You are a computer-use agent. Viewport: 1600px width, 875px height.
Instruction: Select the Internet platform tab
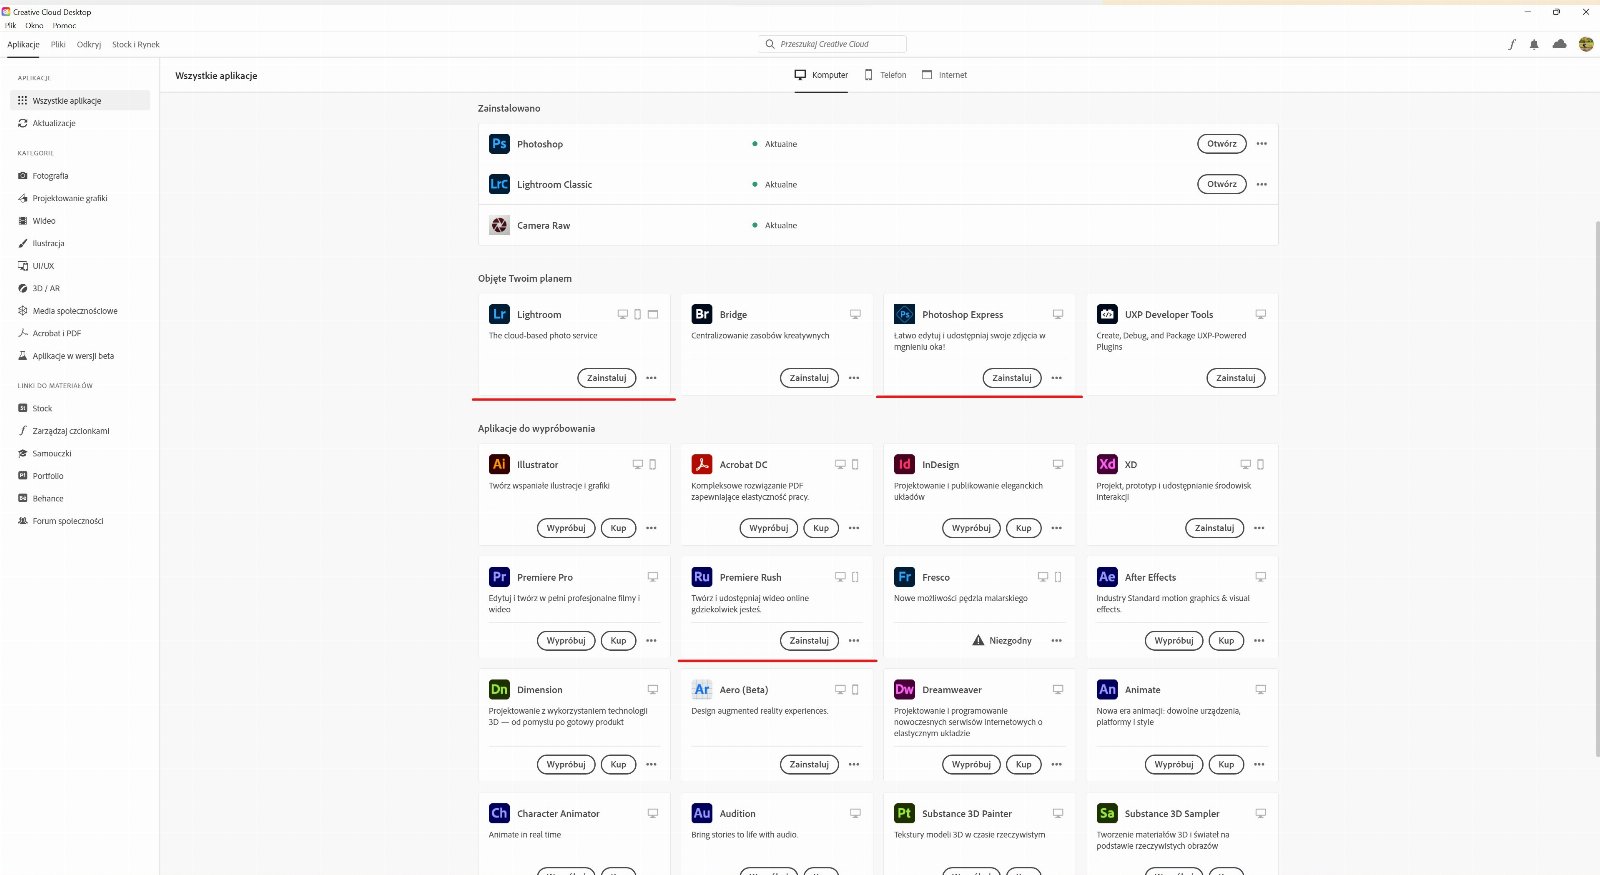[944, 75]
